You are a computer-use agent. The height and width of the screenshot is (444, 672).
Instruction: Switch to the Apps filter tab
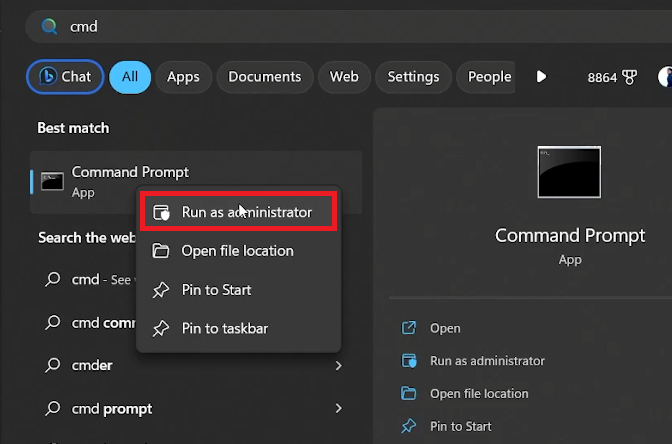coord(183,77)
